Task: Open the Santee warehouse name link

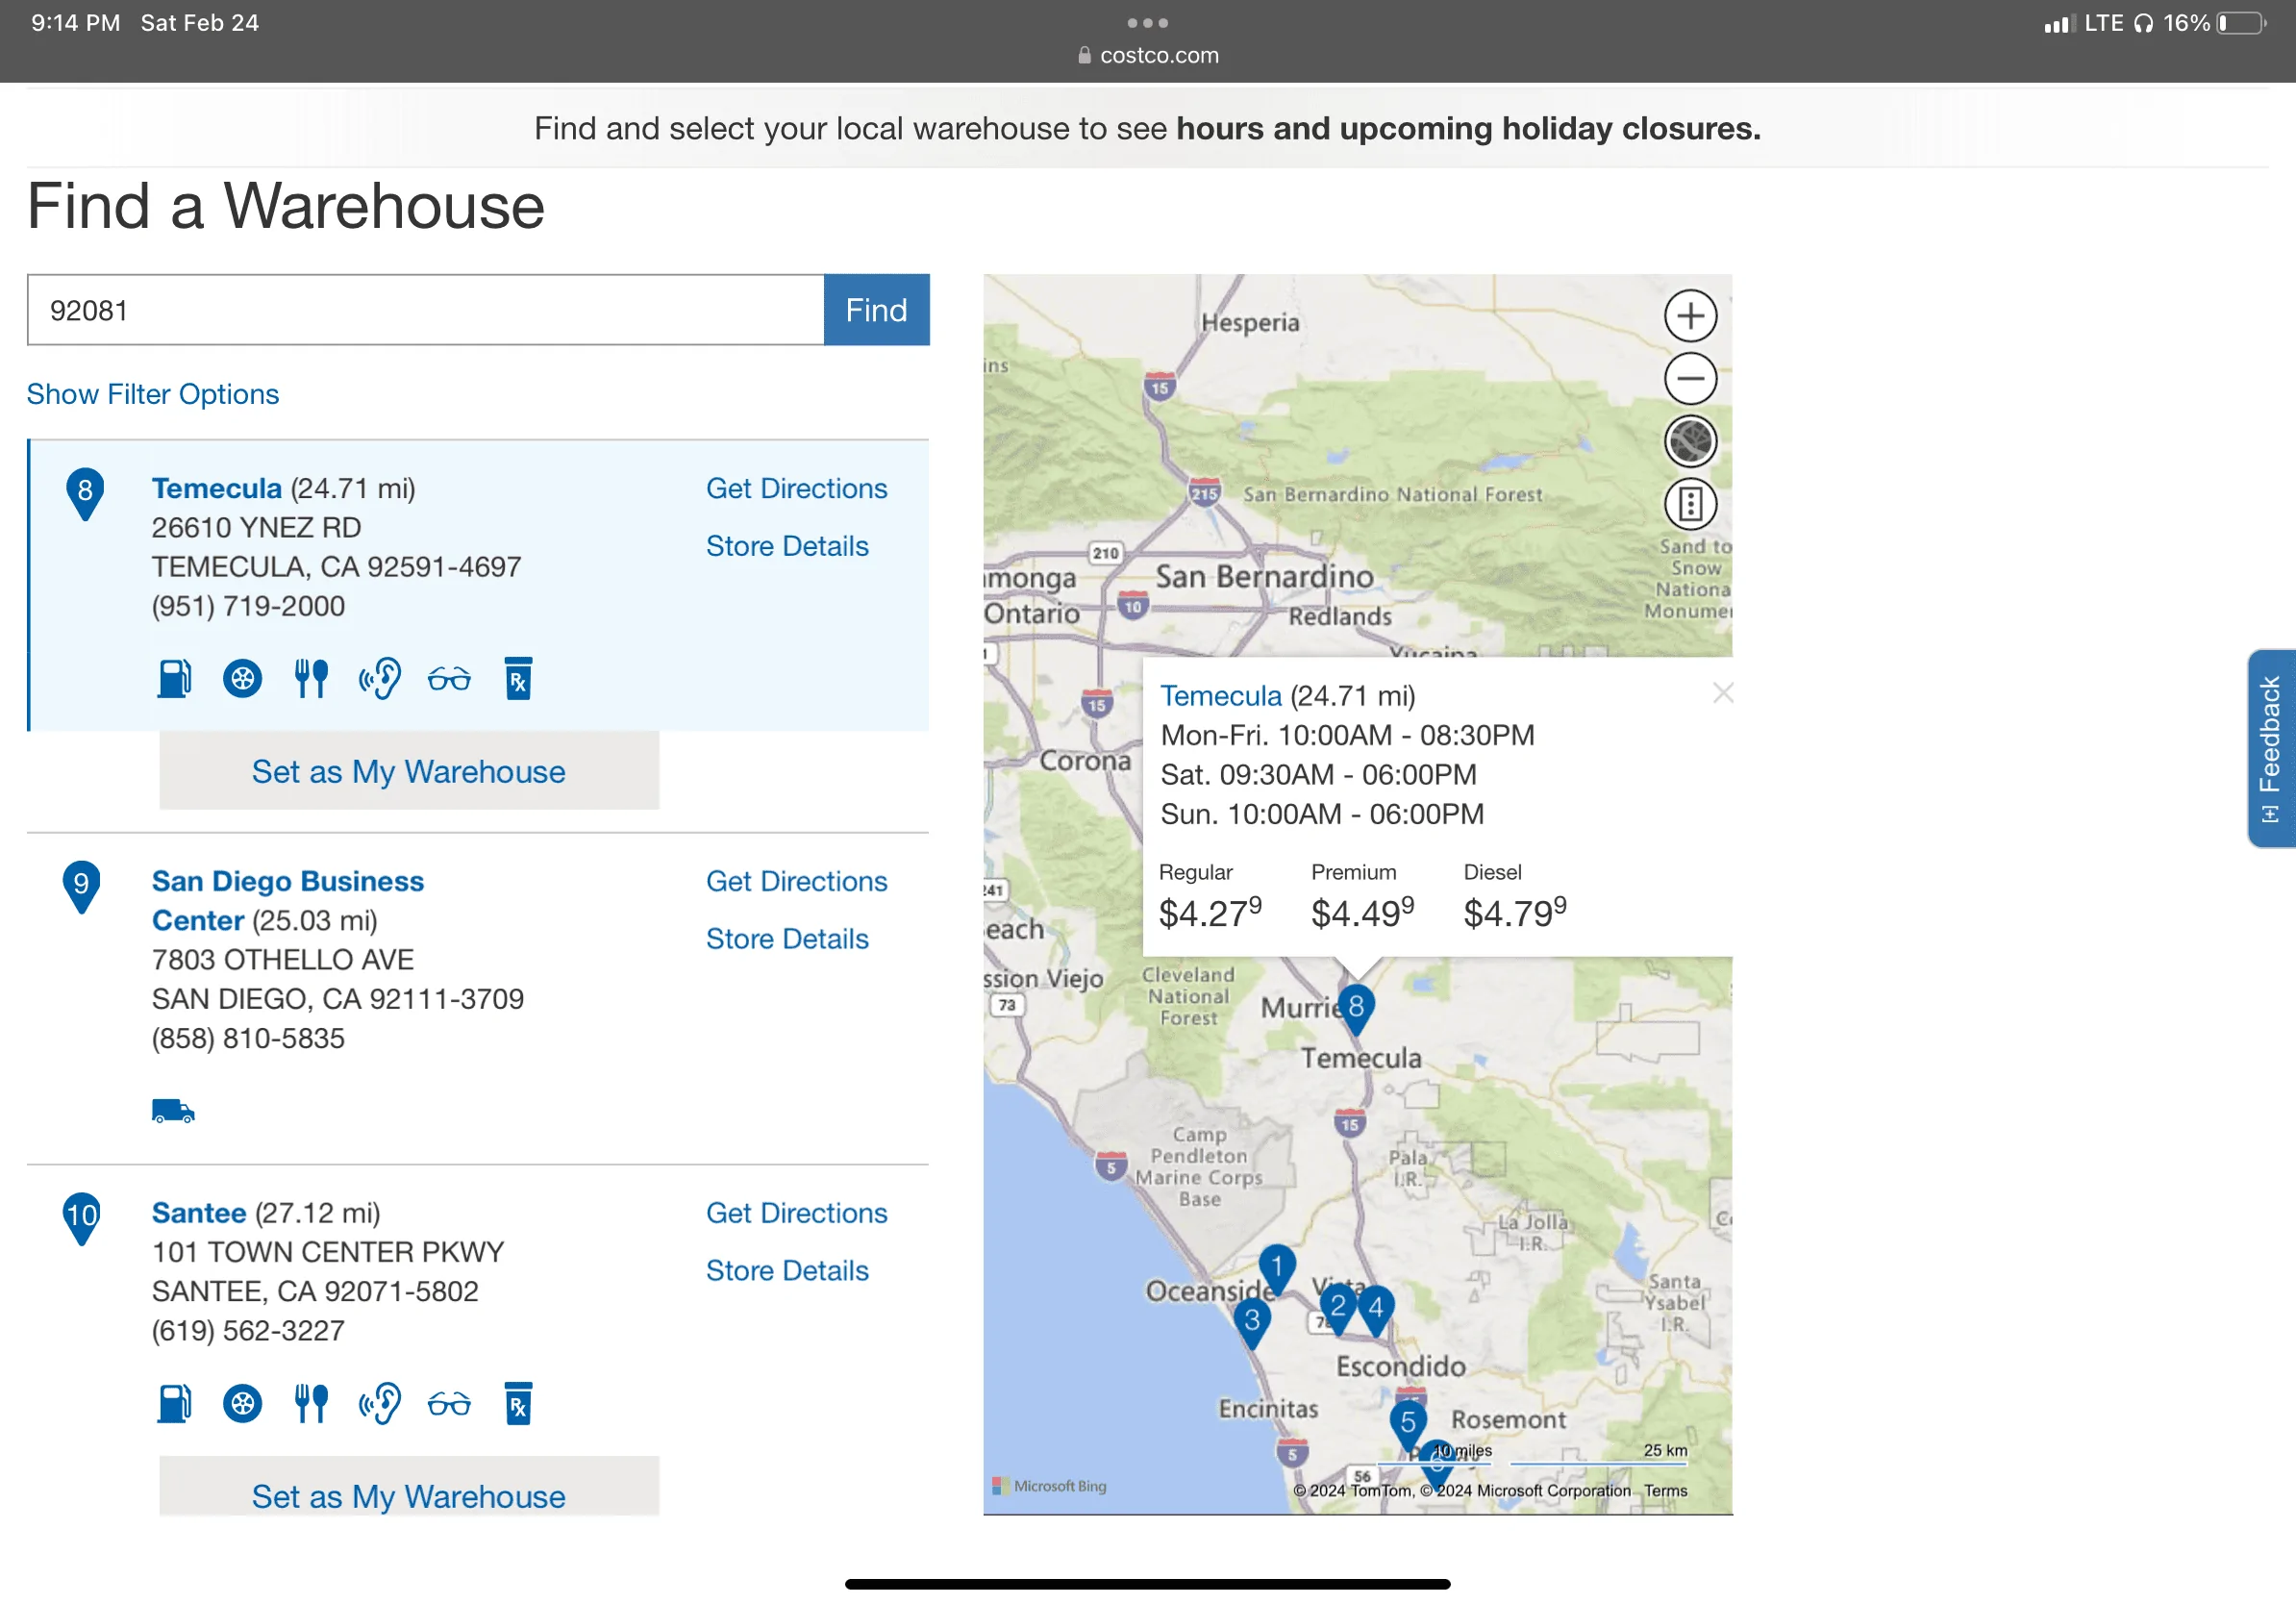Action: (x=198, y=1213)
